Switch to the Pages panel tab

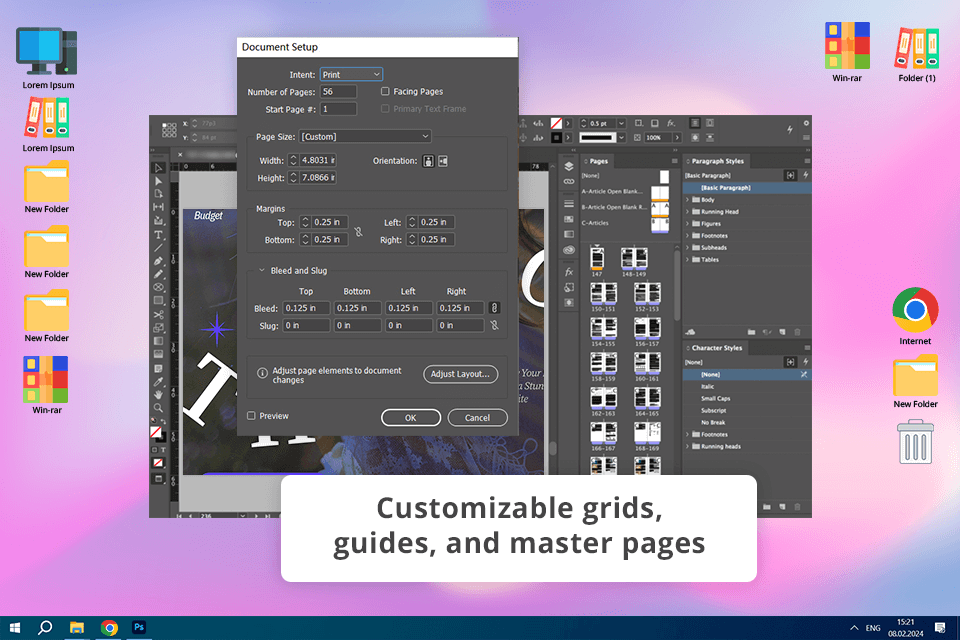pyautogui.click(x=596, y=161)
